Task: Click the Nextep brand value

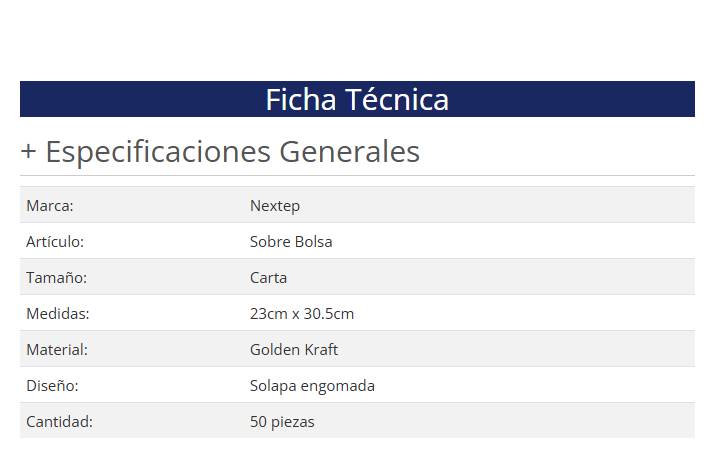Action: coord(275,206)
